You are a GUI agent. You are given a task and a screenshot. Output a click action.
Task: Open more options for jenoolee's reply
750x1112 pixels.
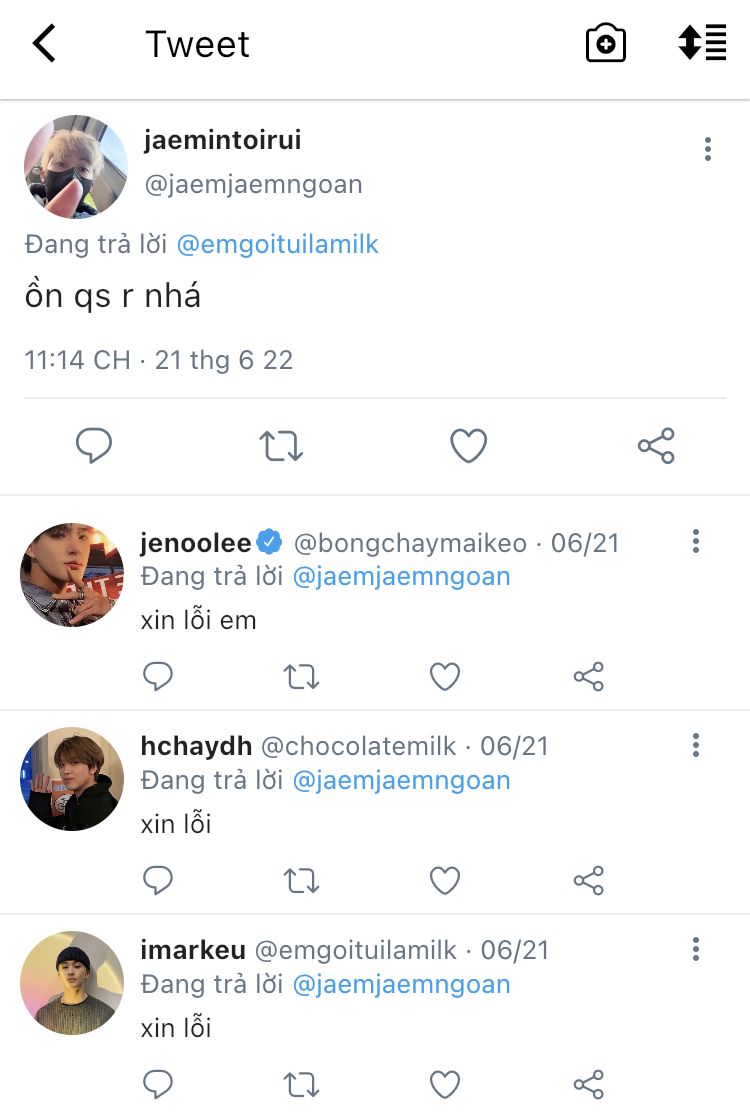(695, 542)
